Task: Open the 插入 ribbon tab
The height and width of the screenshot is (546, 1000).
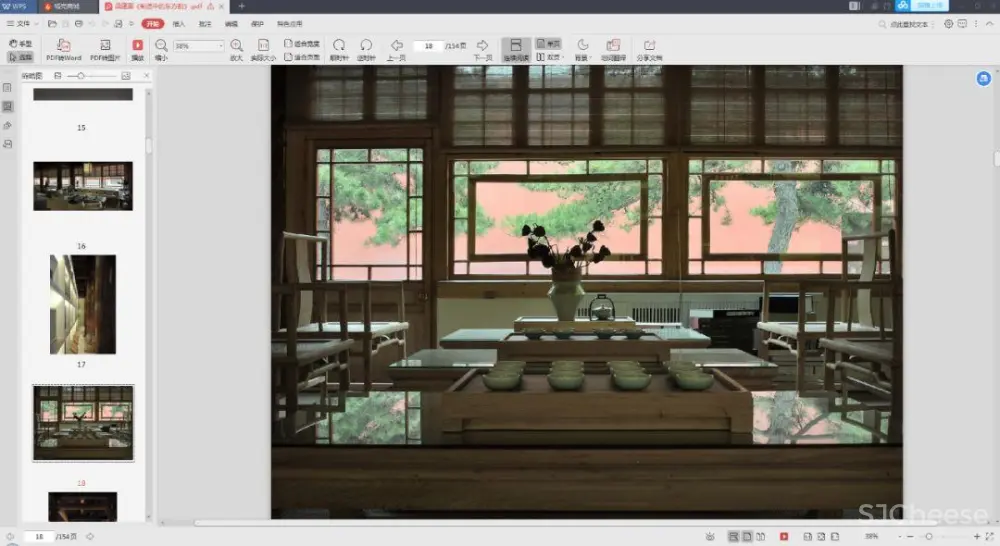Action: (x=179, y=23)
